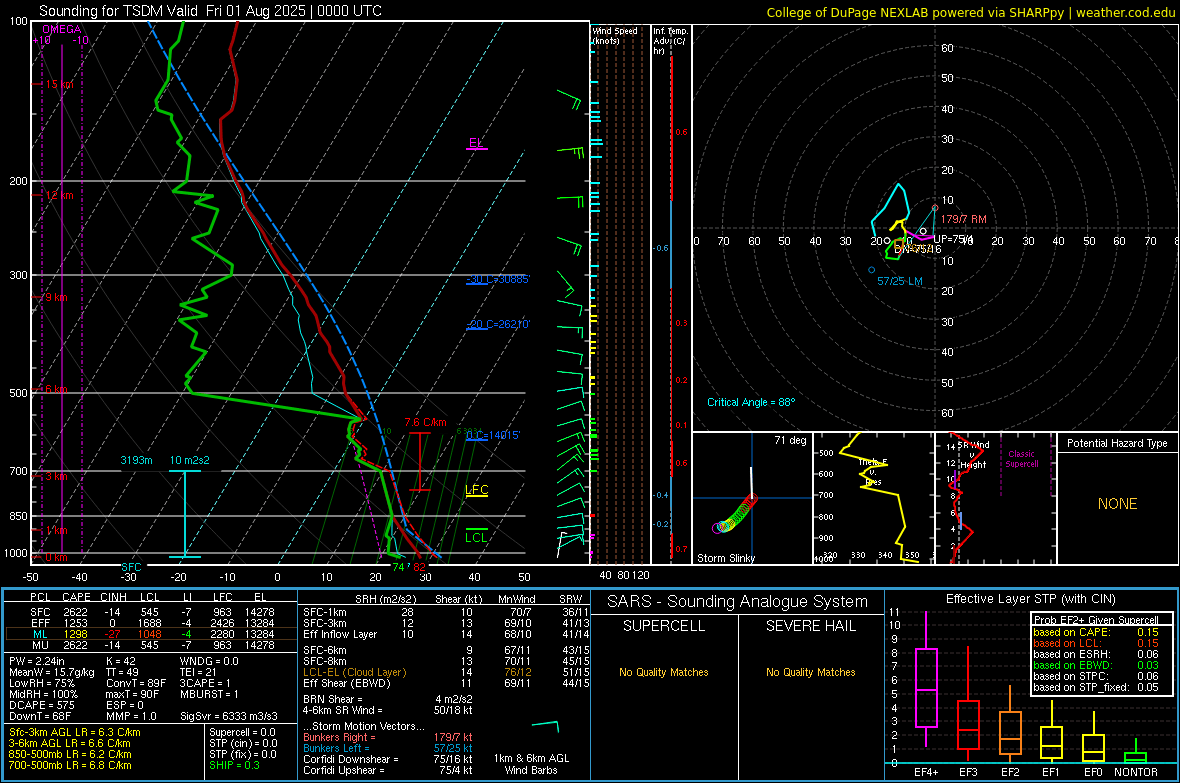Screen dimensions: 1180x783
Task: Click the red surface temperature '82' value
Action: (x=419, y=567)
